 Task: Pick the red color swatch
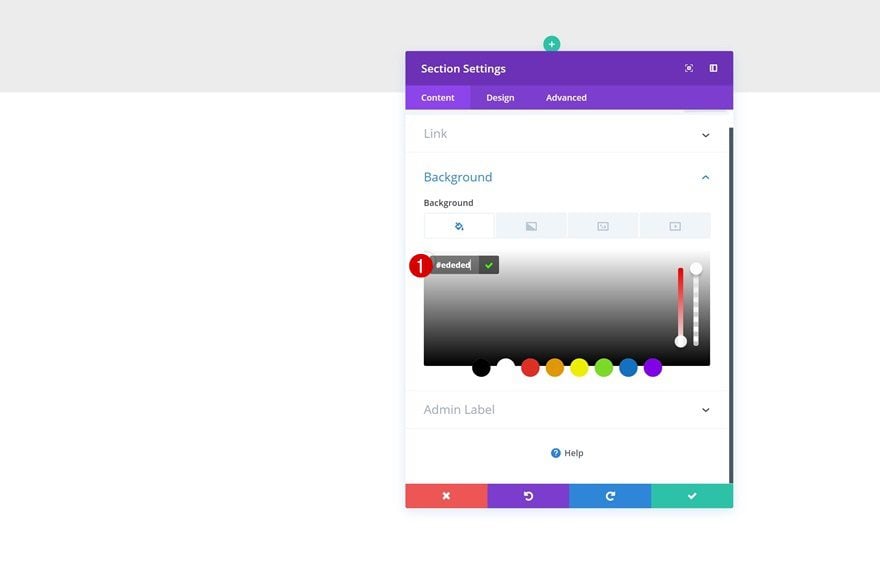pyautogui.click(x=530, y=368)
